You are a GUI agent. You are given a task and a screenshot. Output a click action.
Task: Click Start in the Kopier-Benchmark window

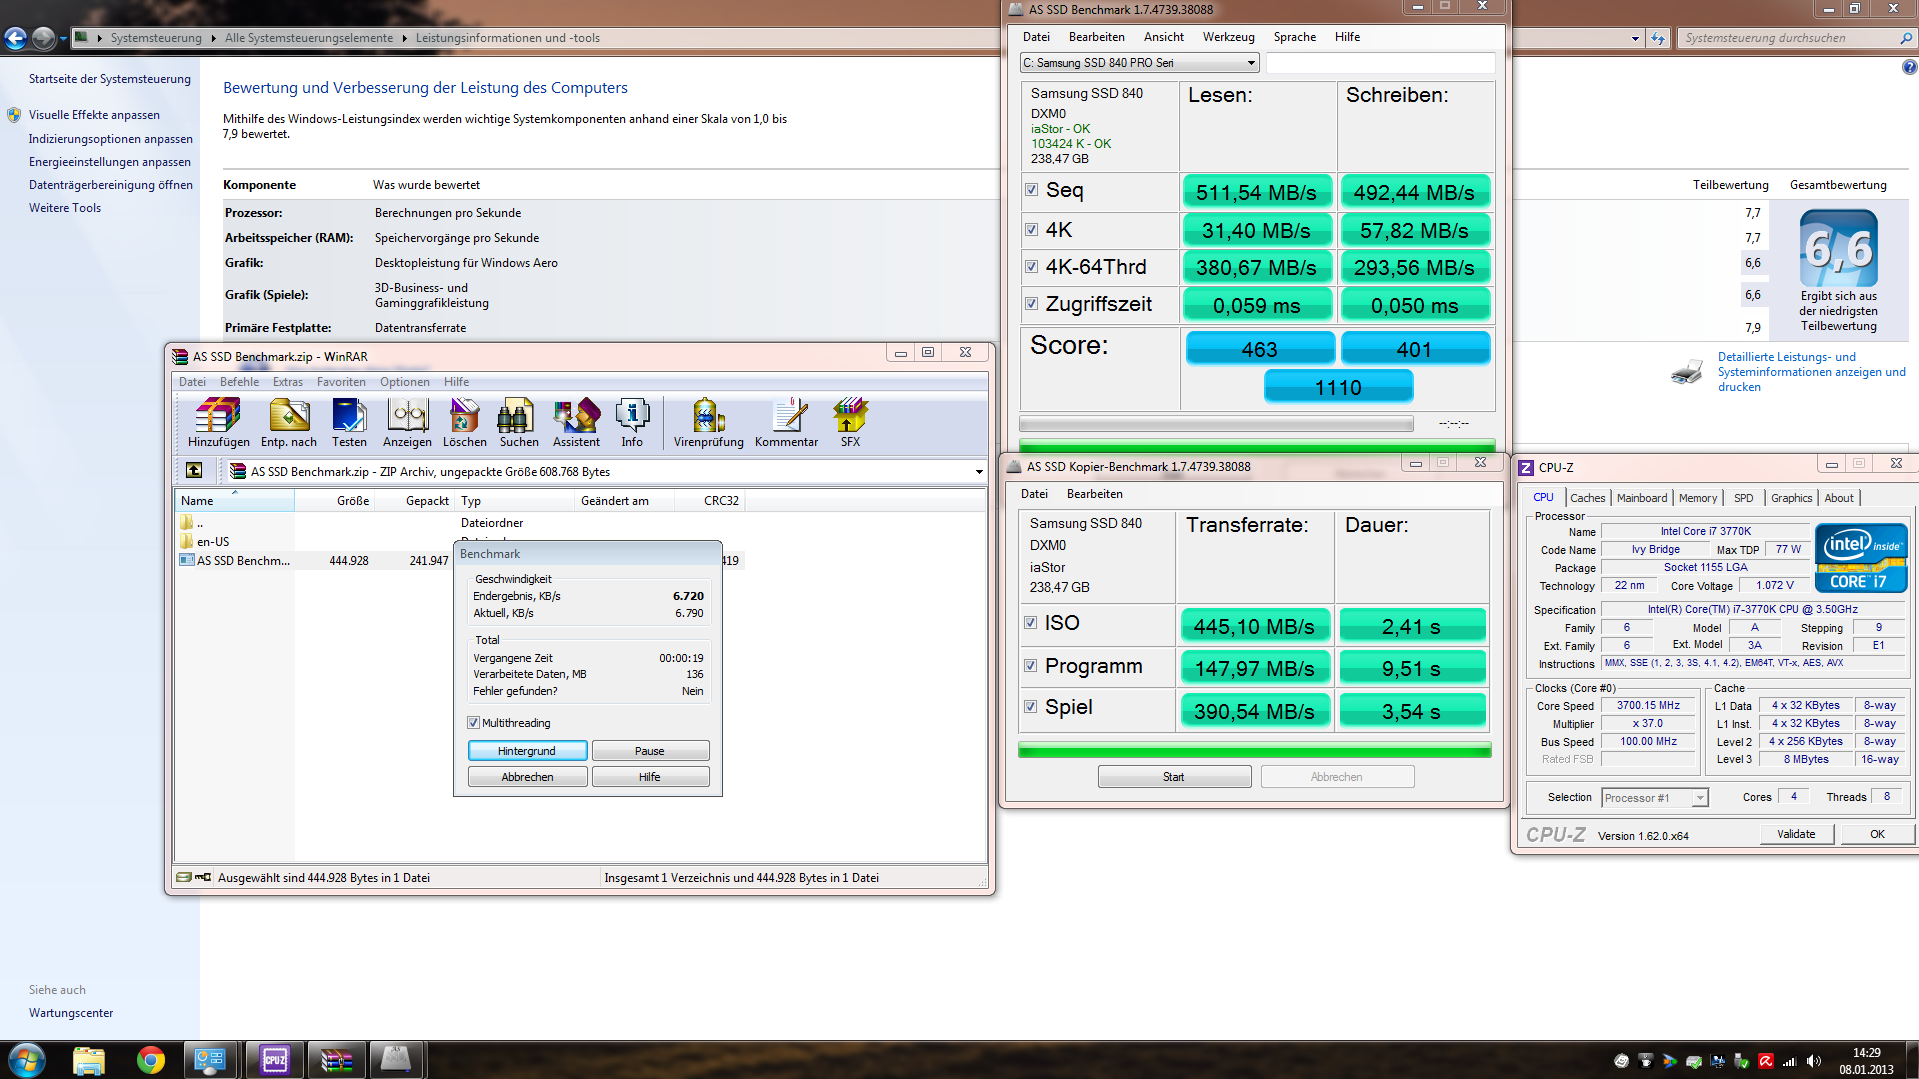[1174, 776]
